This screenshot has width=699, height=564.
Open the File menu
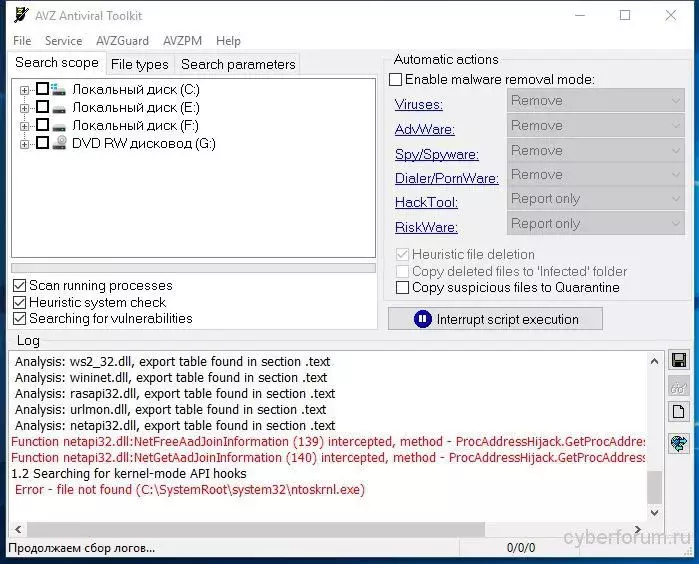pyautogui.click(x=22, y=41)
